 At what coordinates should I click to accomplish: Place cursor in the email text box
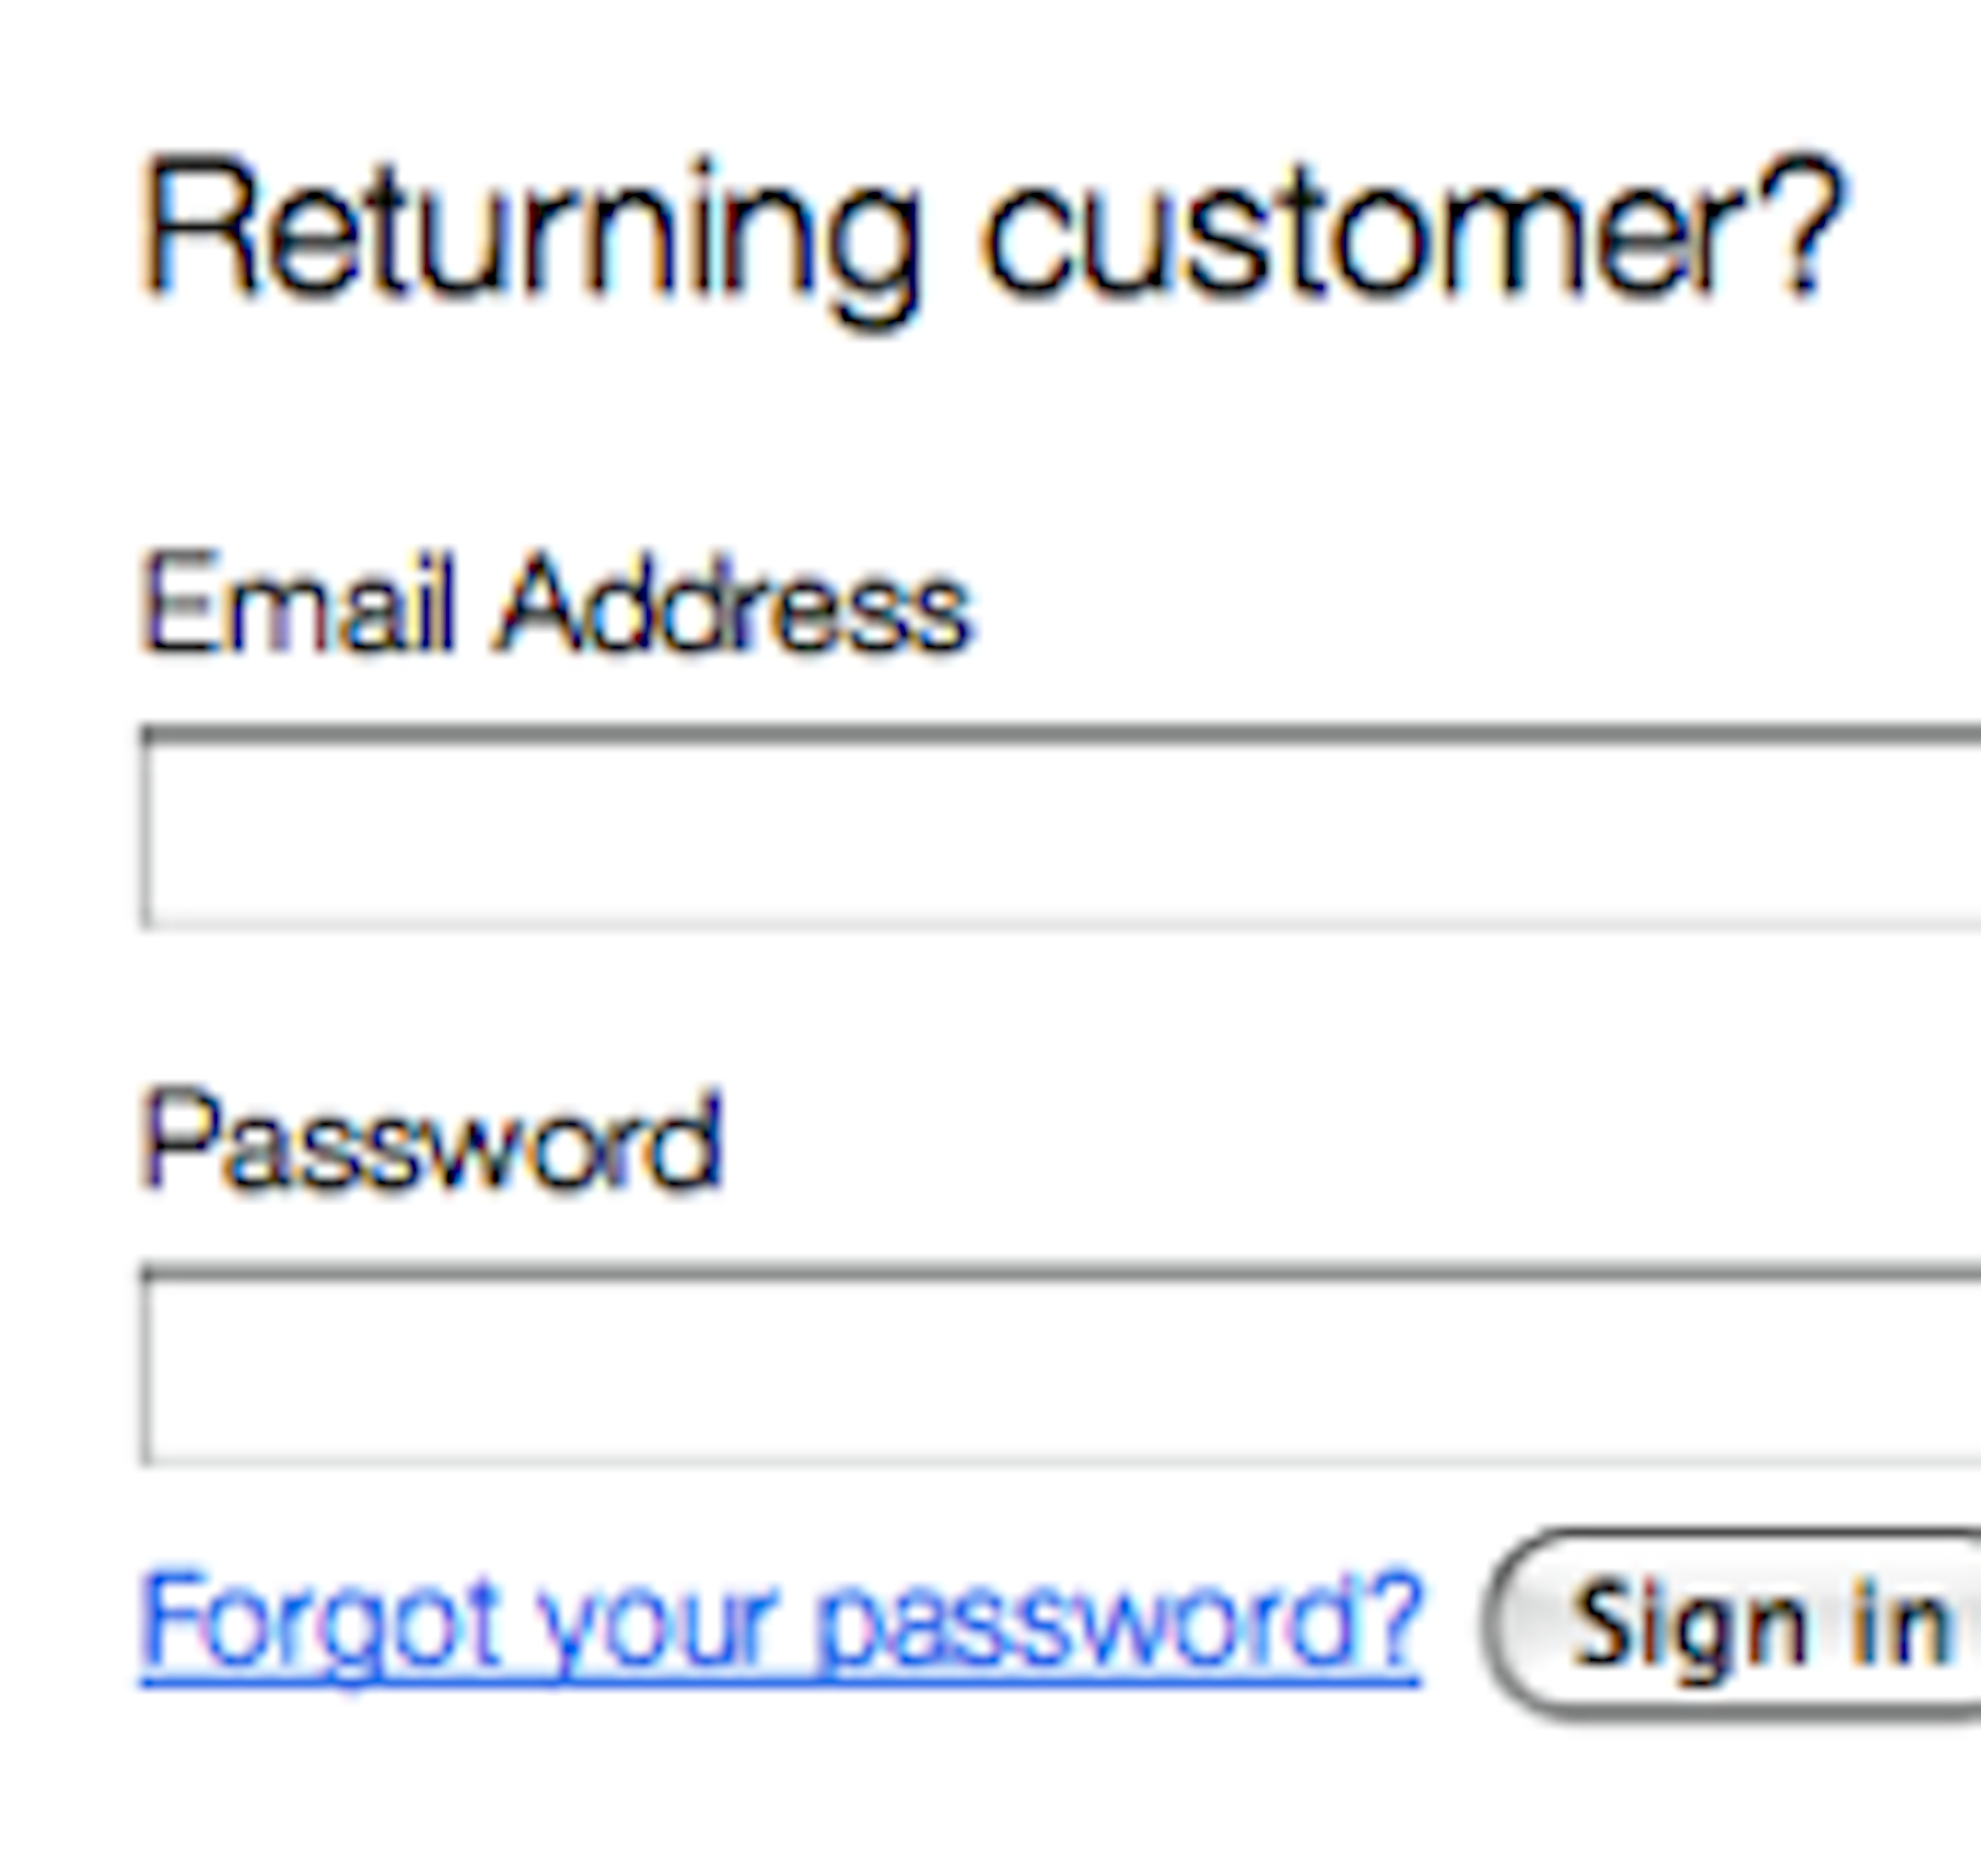[1060, 829]
